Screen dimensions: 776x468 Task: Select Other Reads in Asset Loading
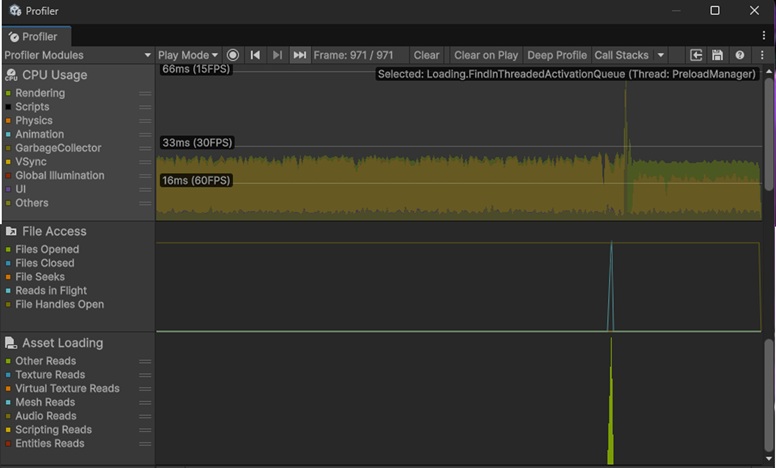point(46,361)
